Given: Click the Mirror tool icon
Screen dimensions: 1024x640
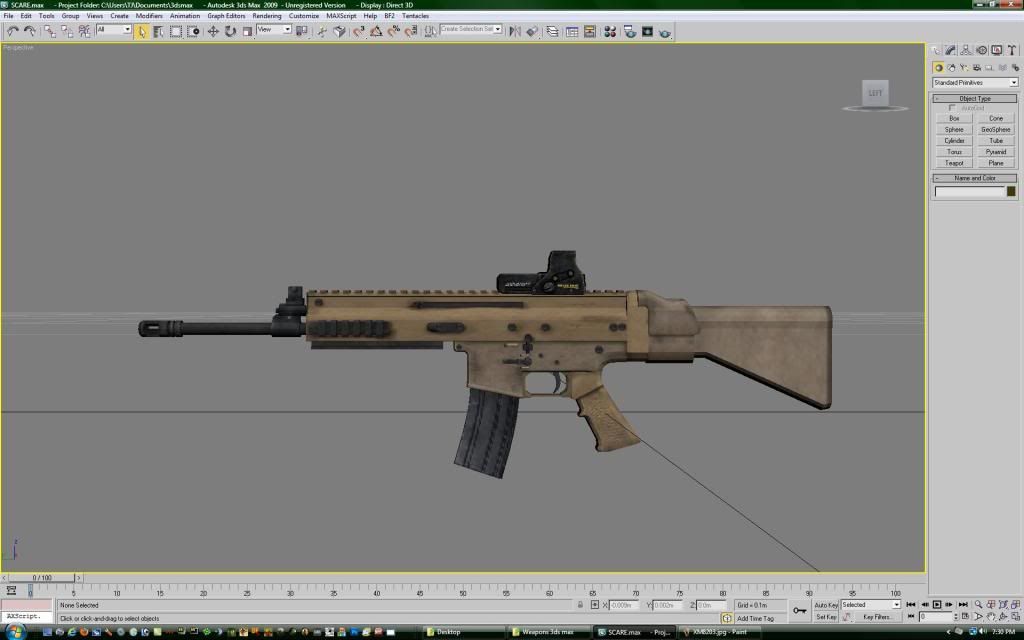Looking at the screenshot, I should click(515, 31).
